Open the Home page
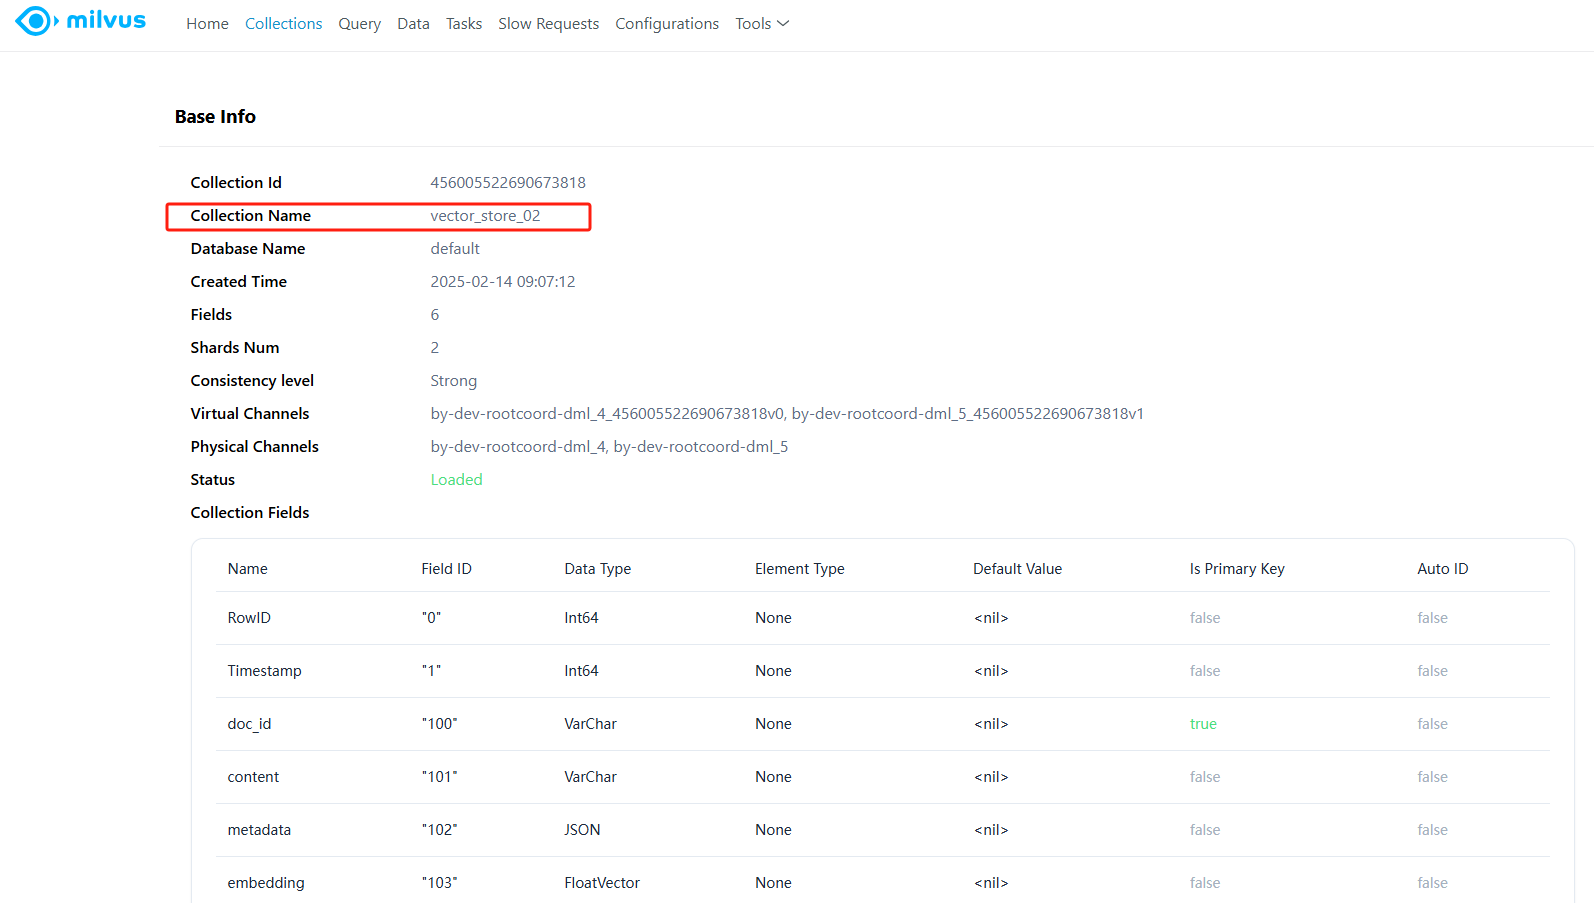Screen dimensions: 1594x903 [x=207, y=24]
